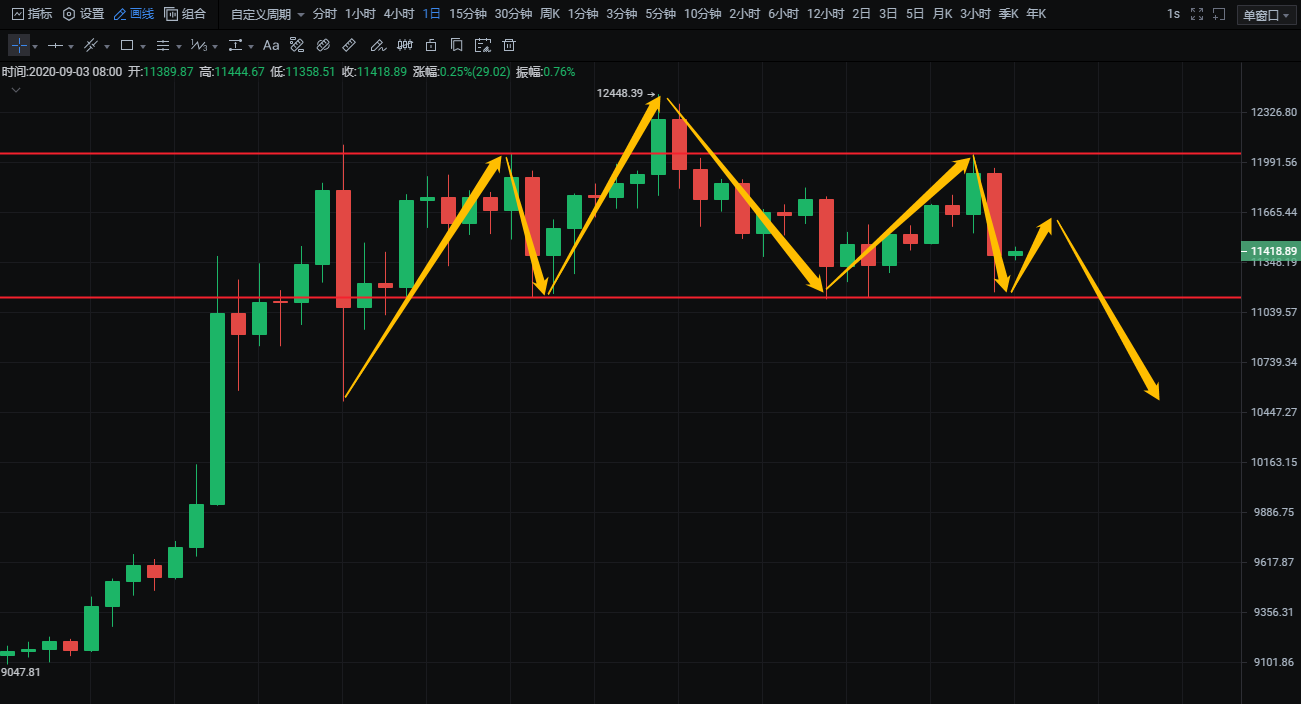Toggle the 组合 combination view
The image size is (1301, 704).
click(x=185, y=14)
